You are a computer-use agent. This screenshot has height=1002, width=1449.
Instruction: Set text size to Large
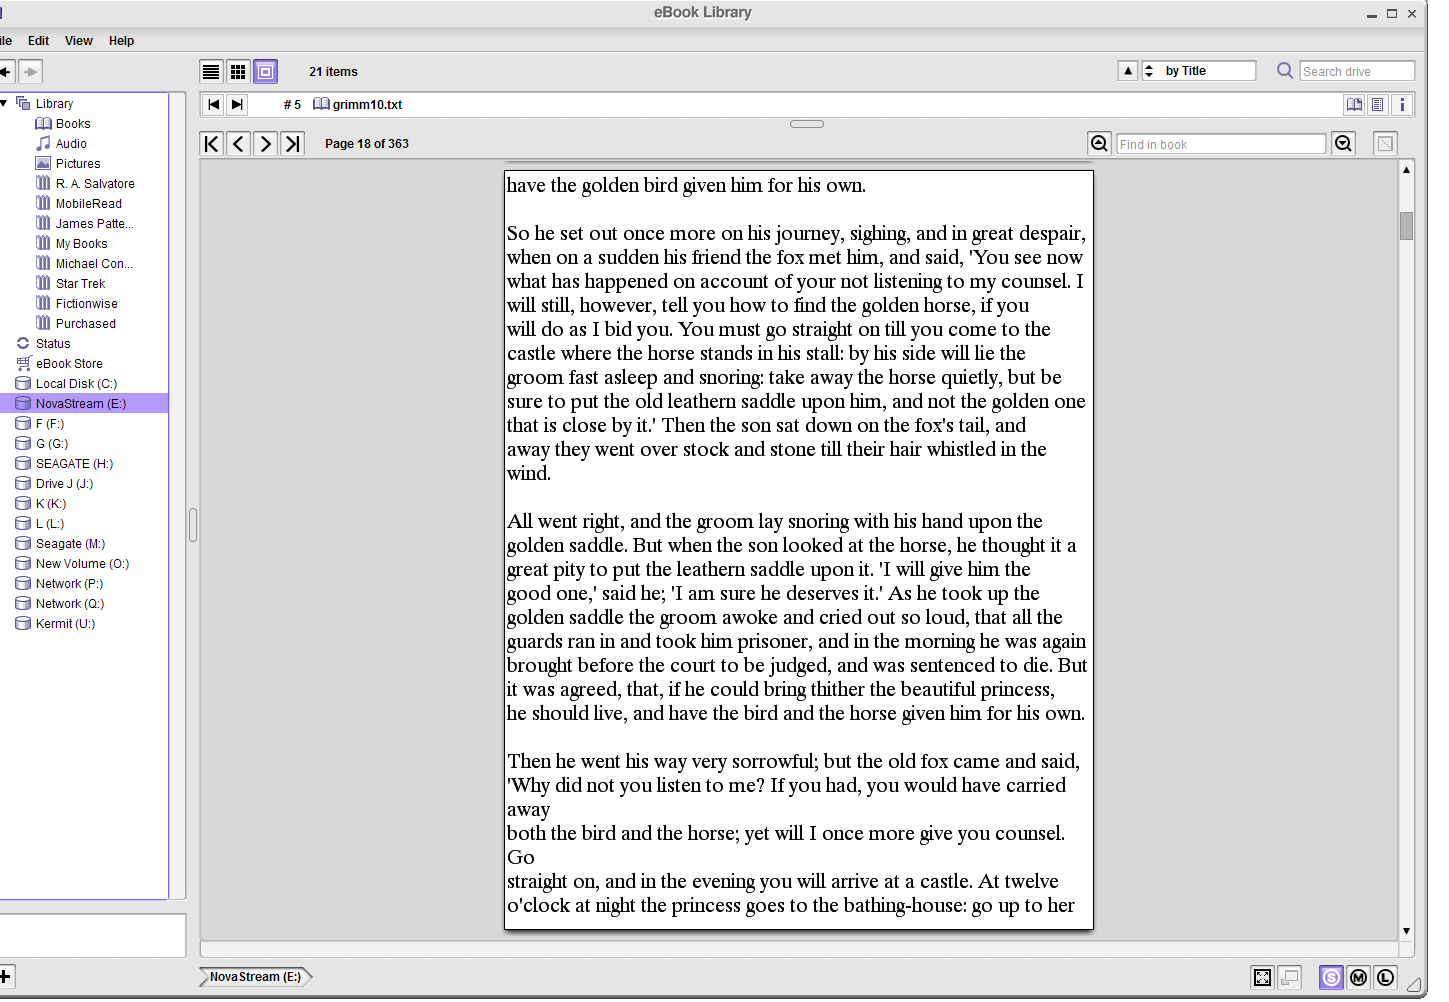[1385, 977]
